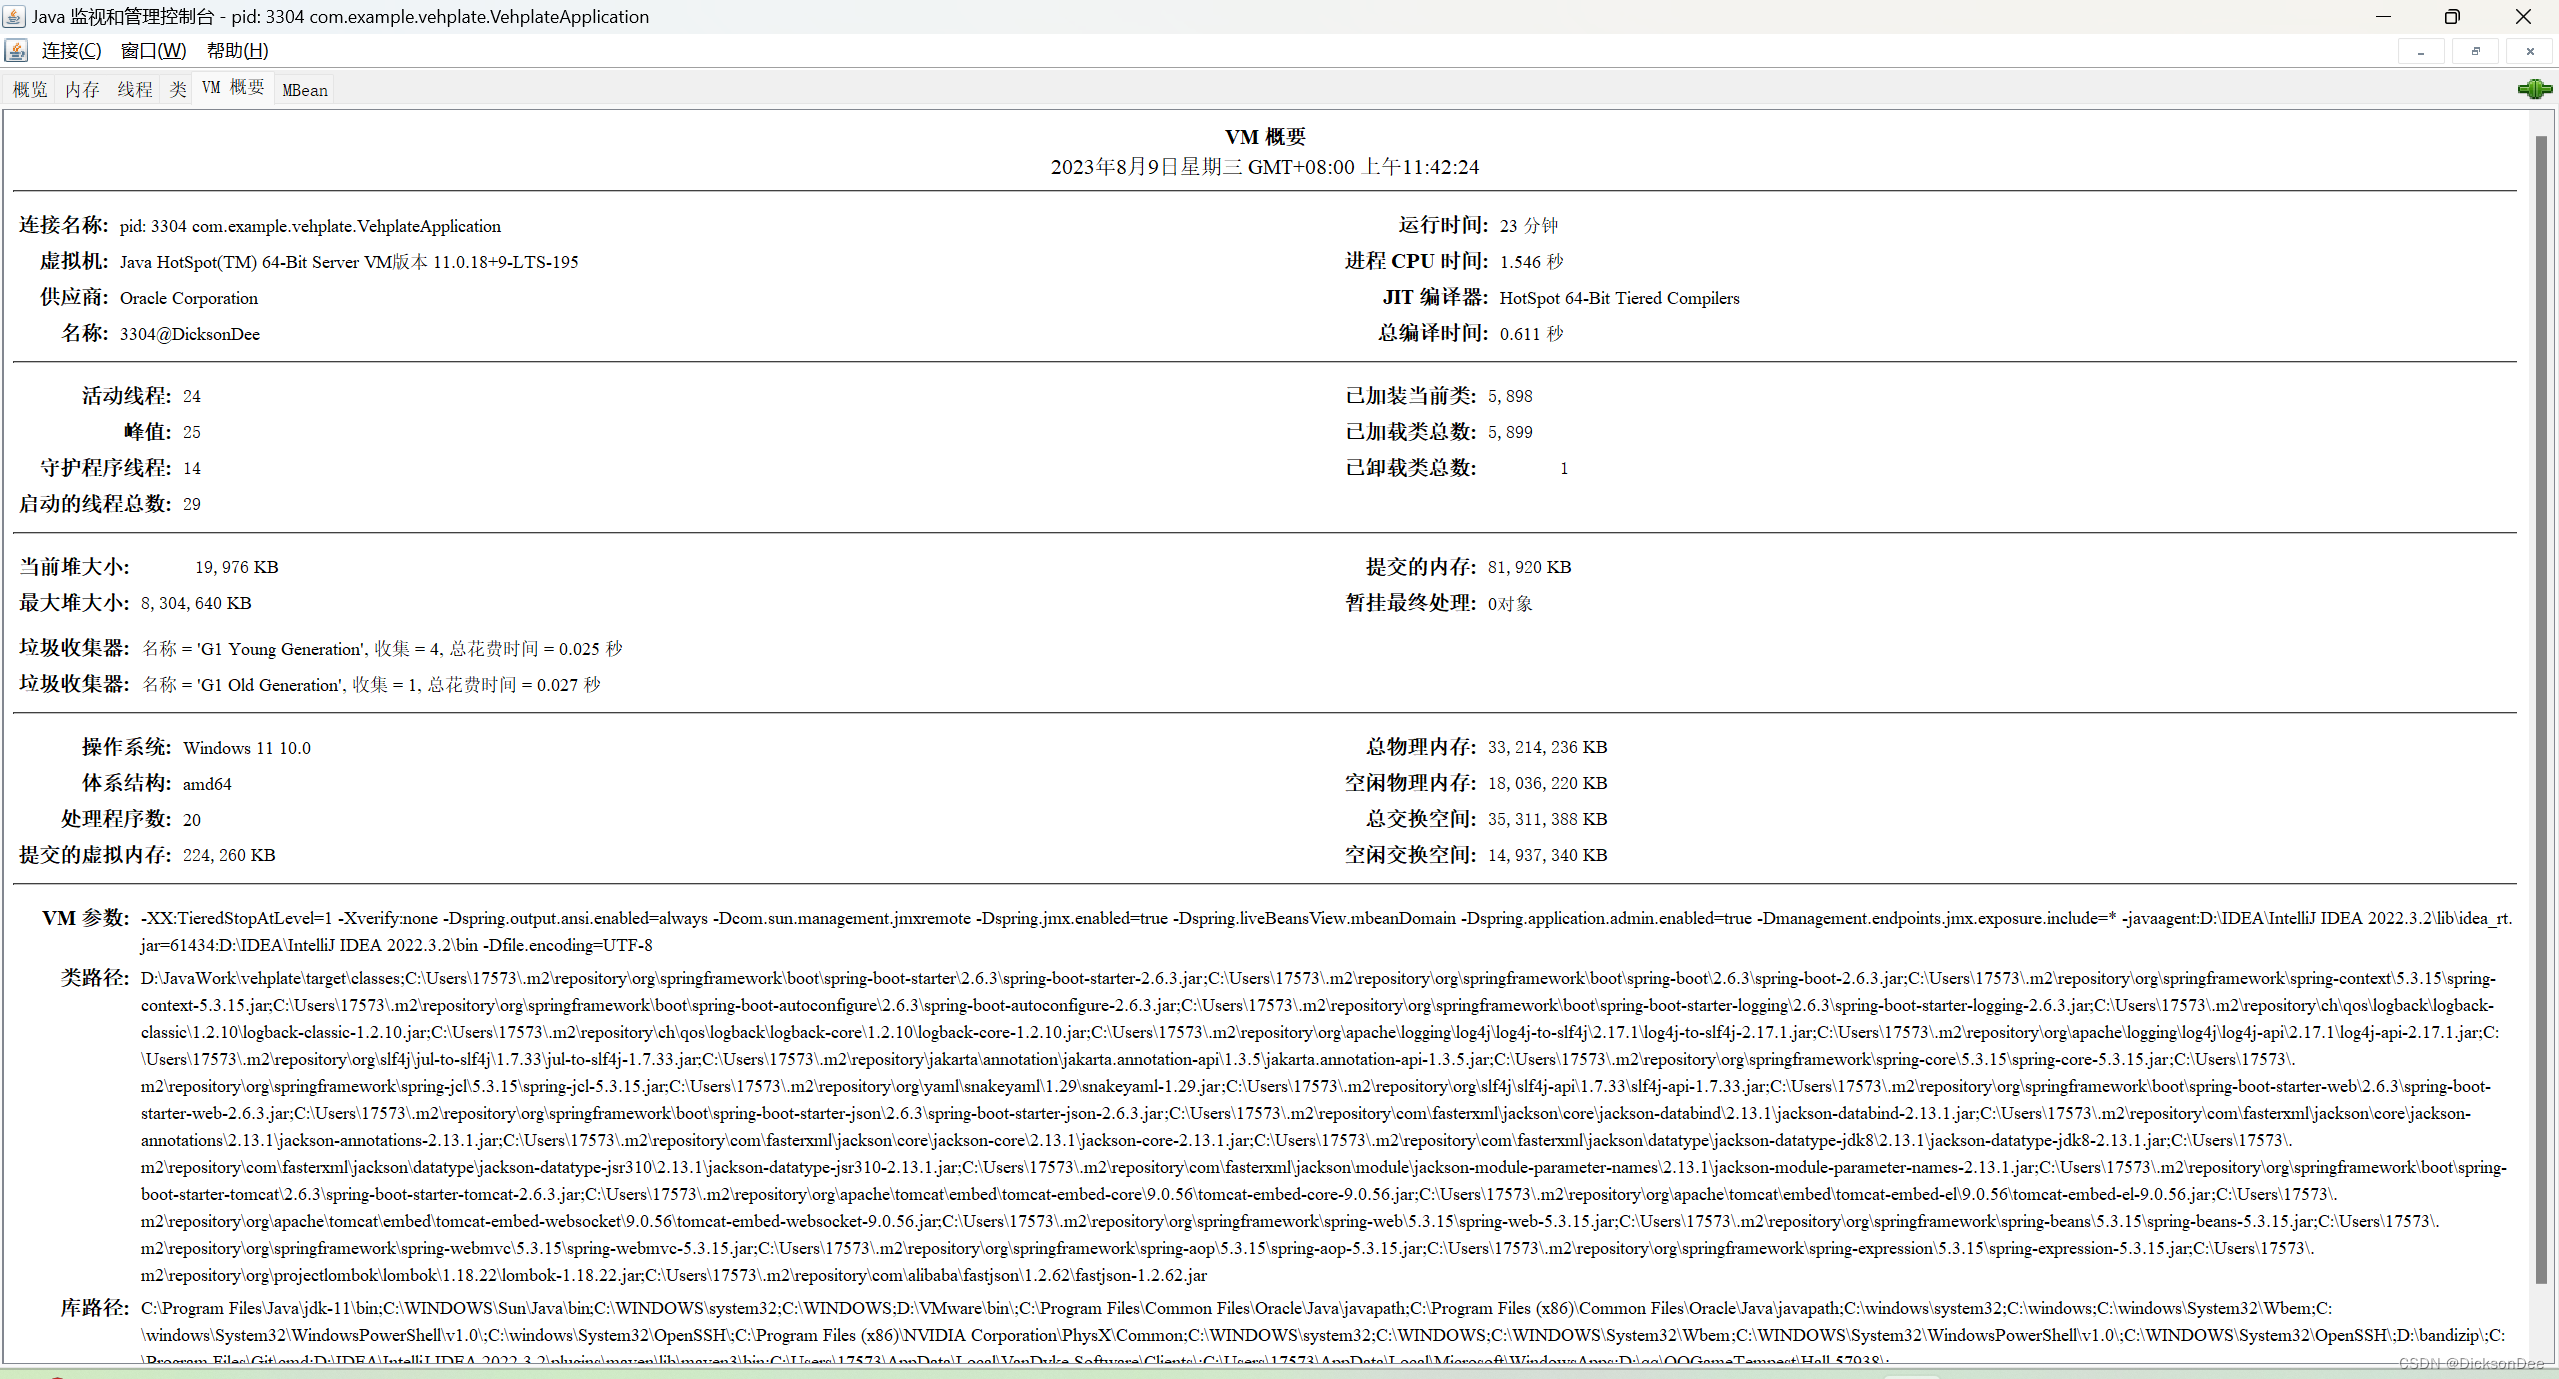Click the green connection status plug icon

2533,88
